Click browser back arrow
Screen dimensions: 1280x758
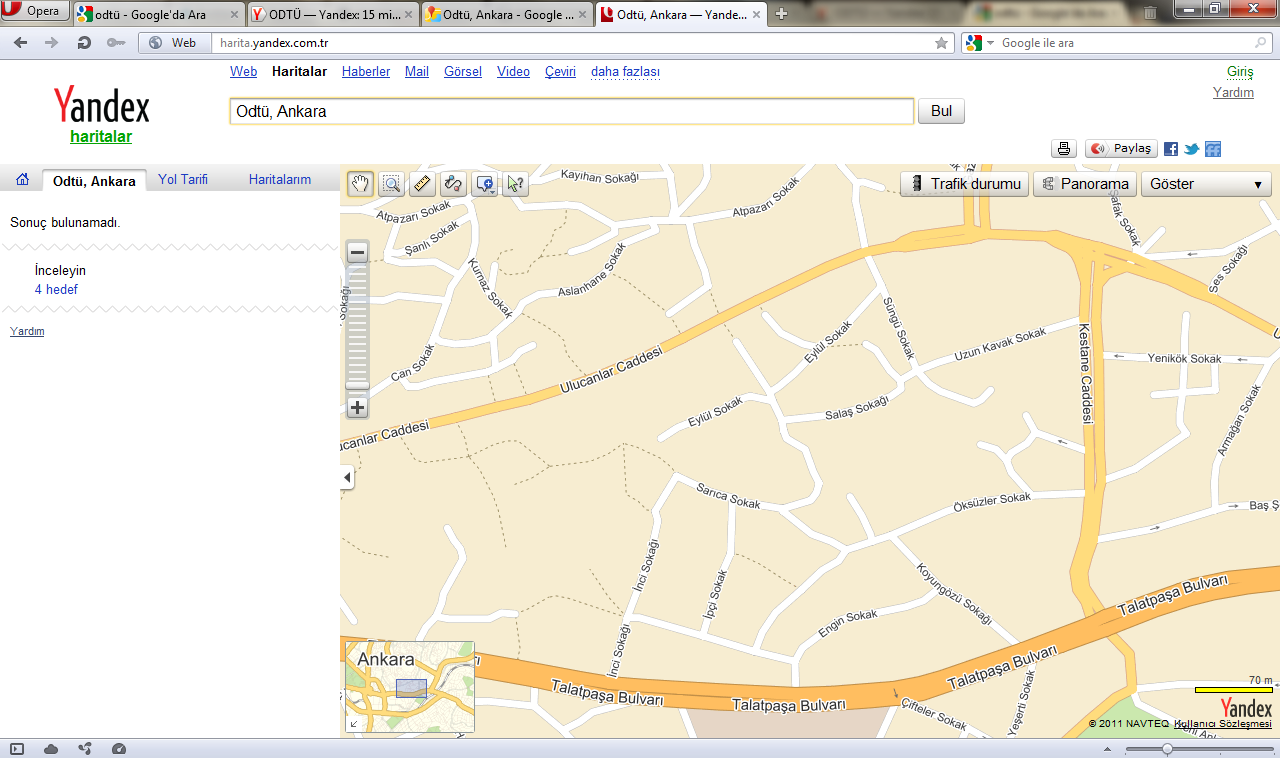tap(21, 43)
